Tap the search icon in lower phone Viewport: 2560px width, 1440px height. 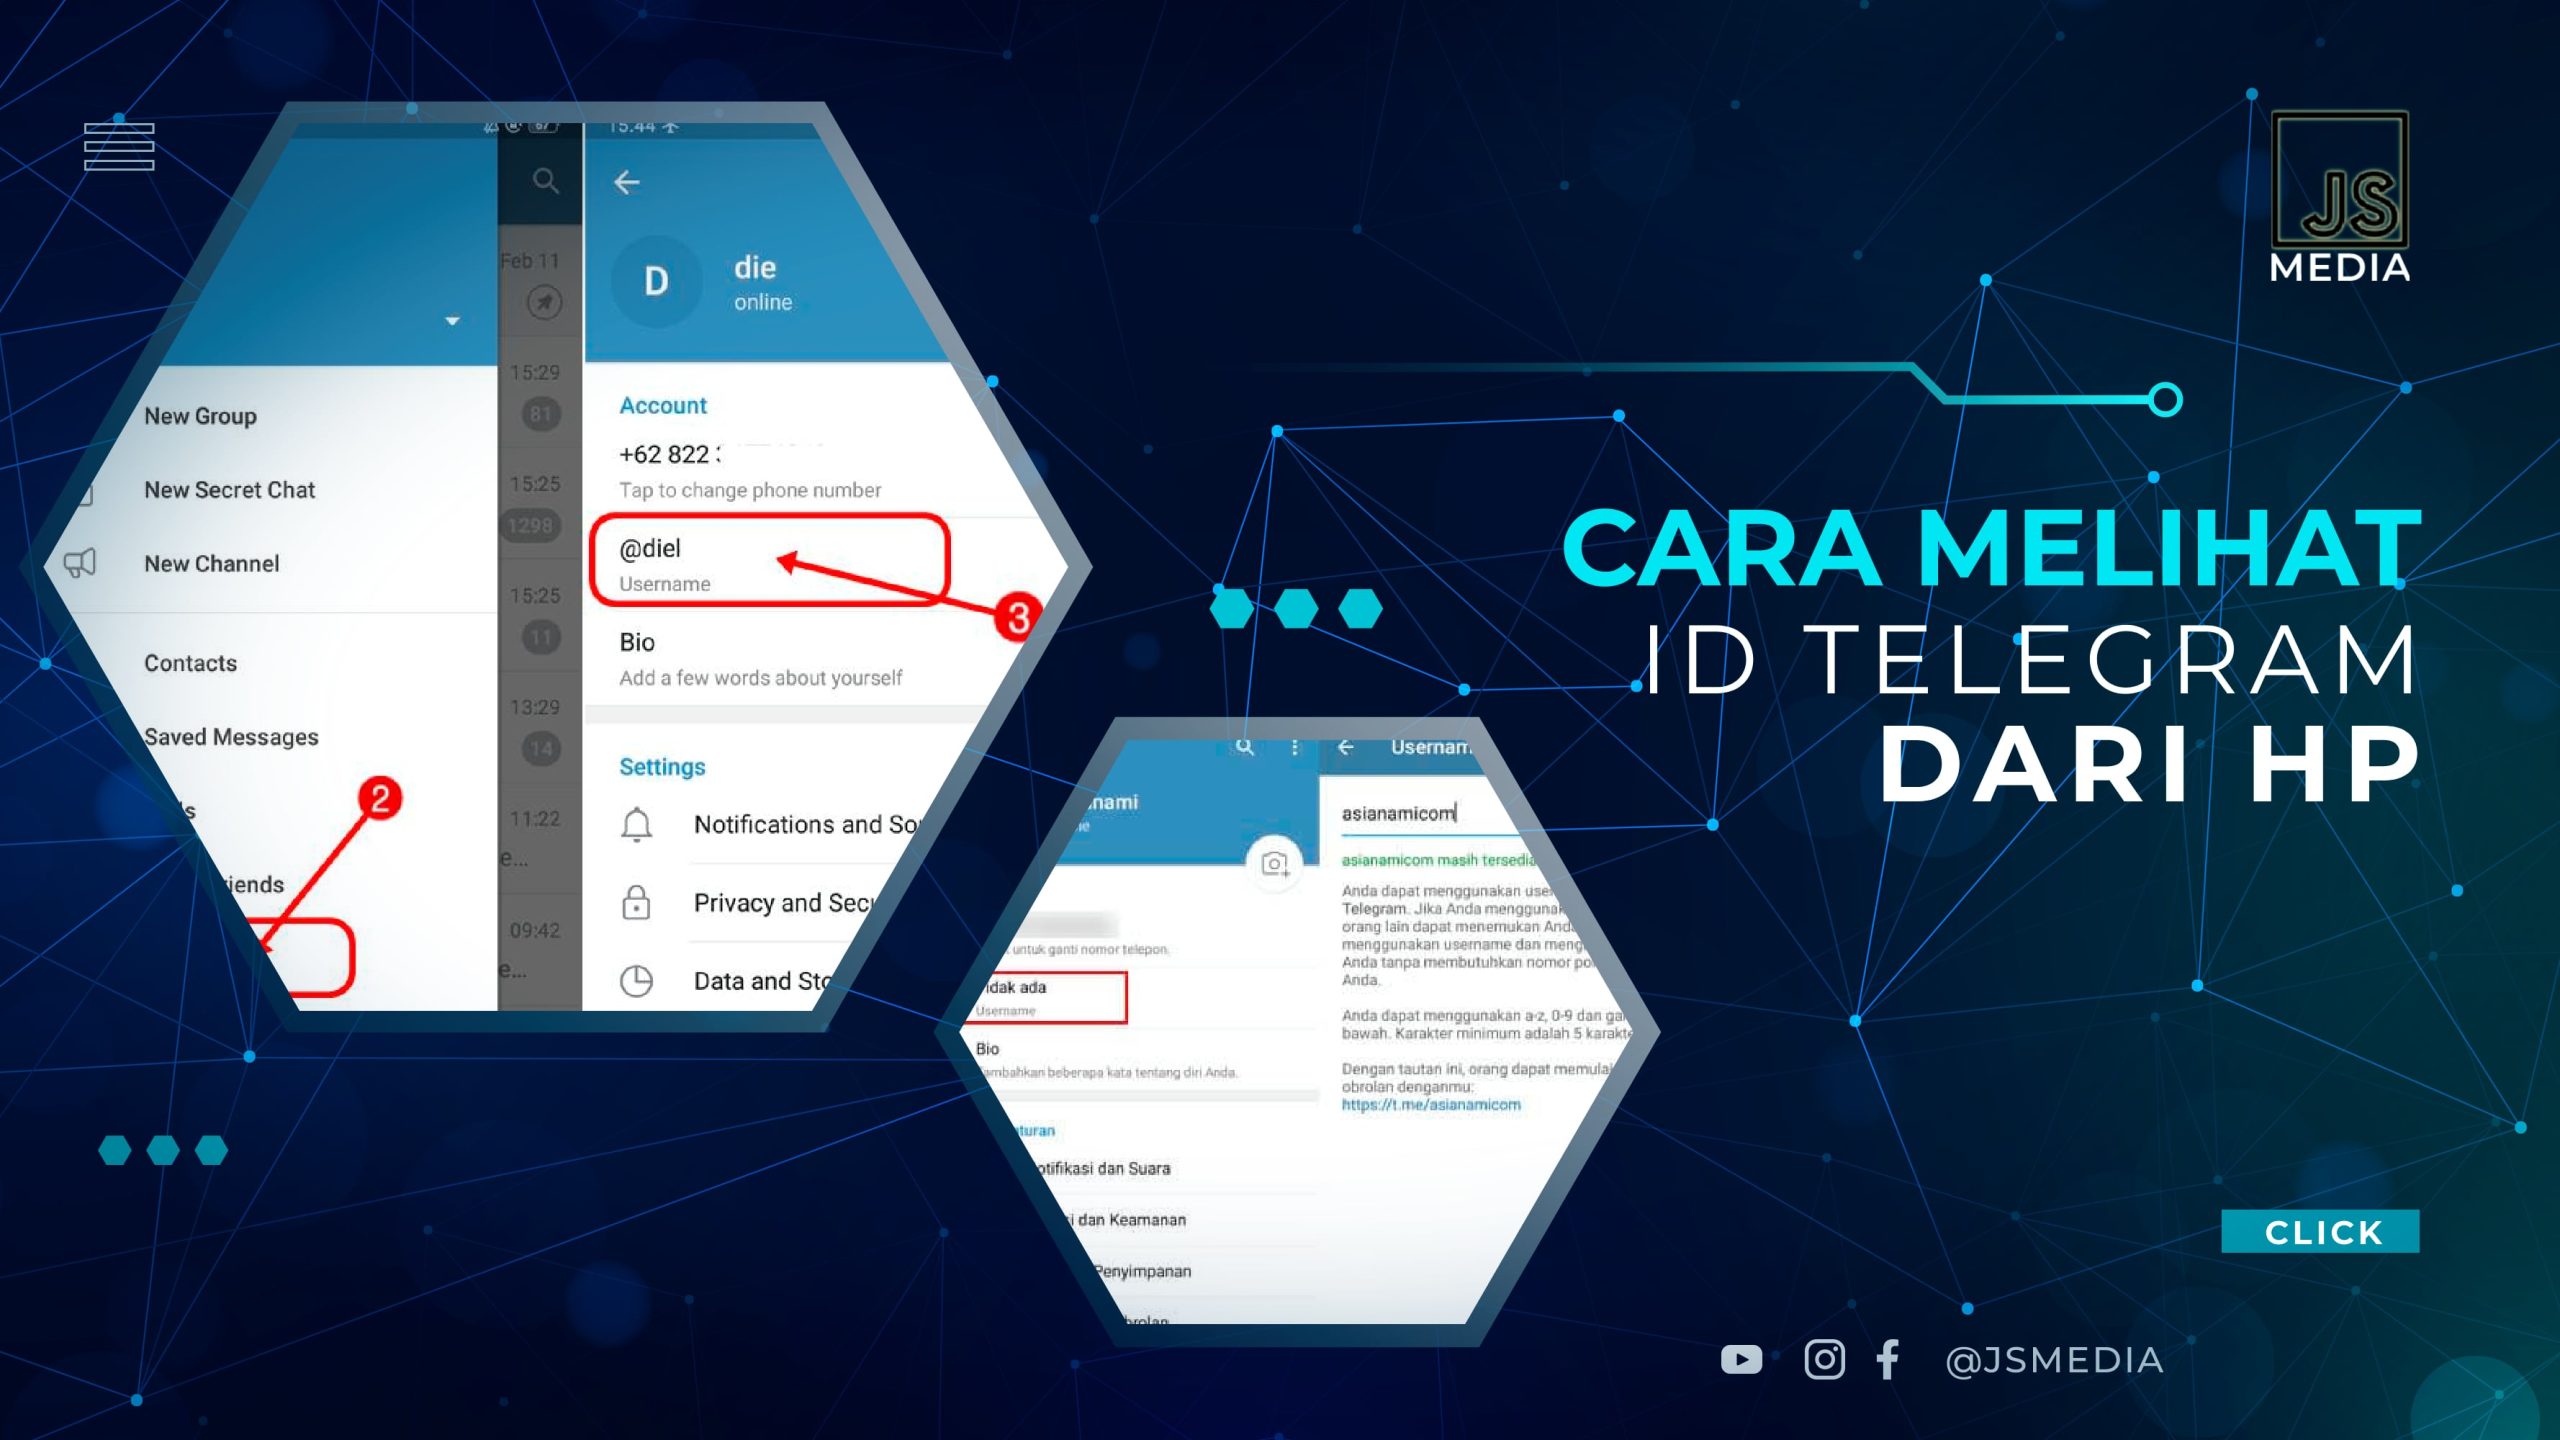tap(1244, 747)
